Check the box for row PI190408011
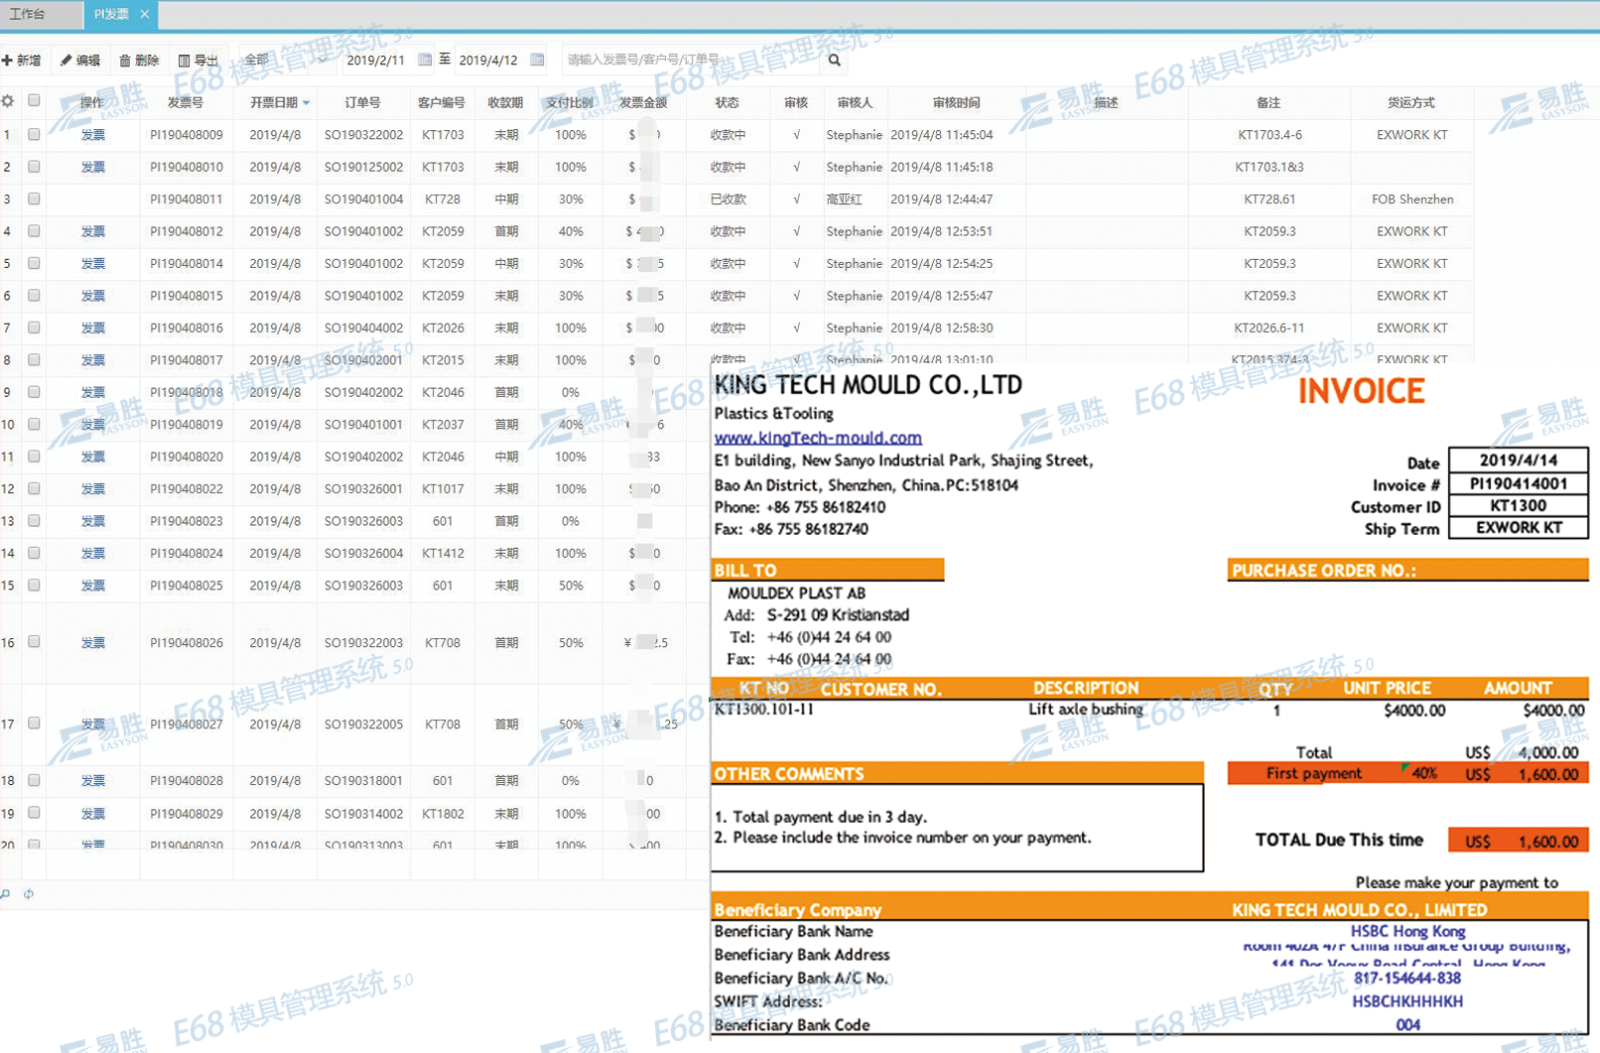The height and width of the screenshot is (1053, 1600). pyautogui.click(x=34, y=198)
